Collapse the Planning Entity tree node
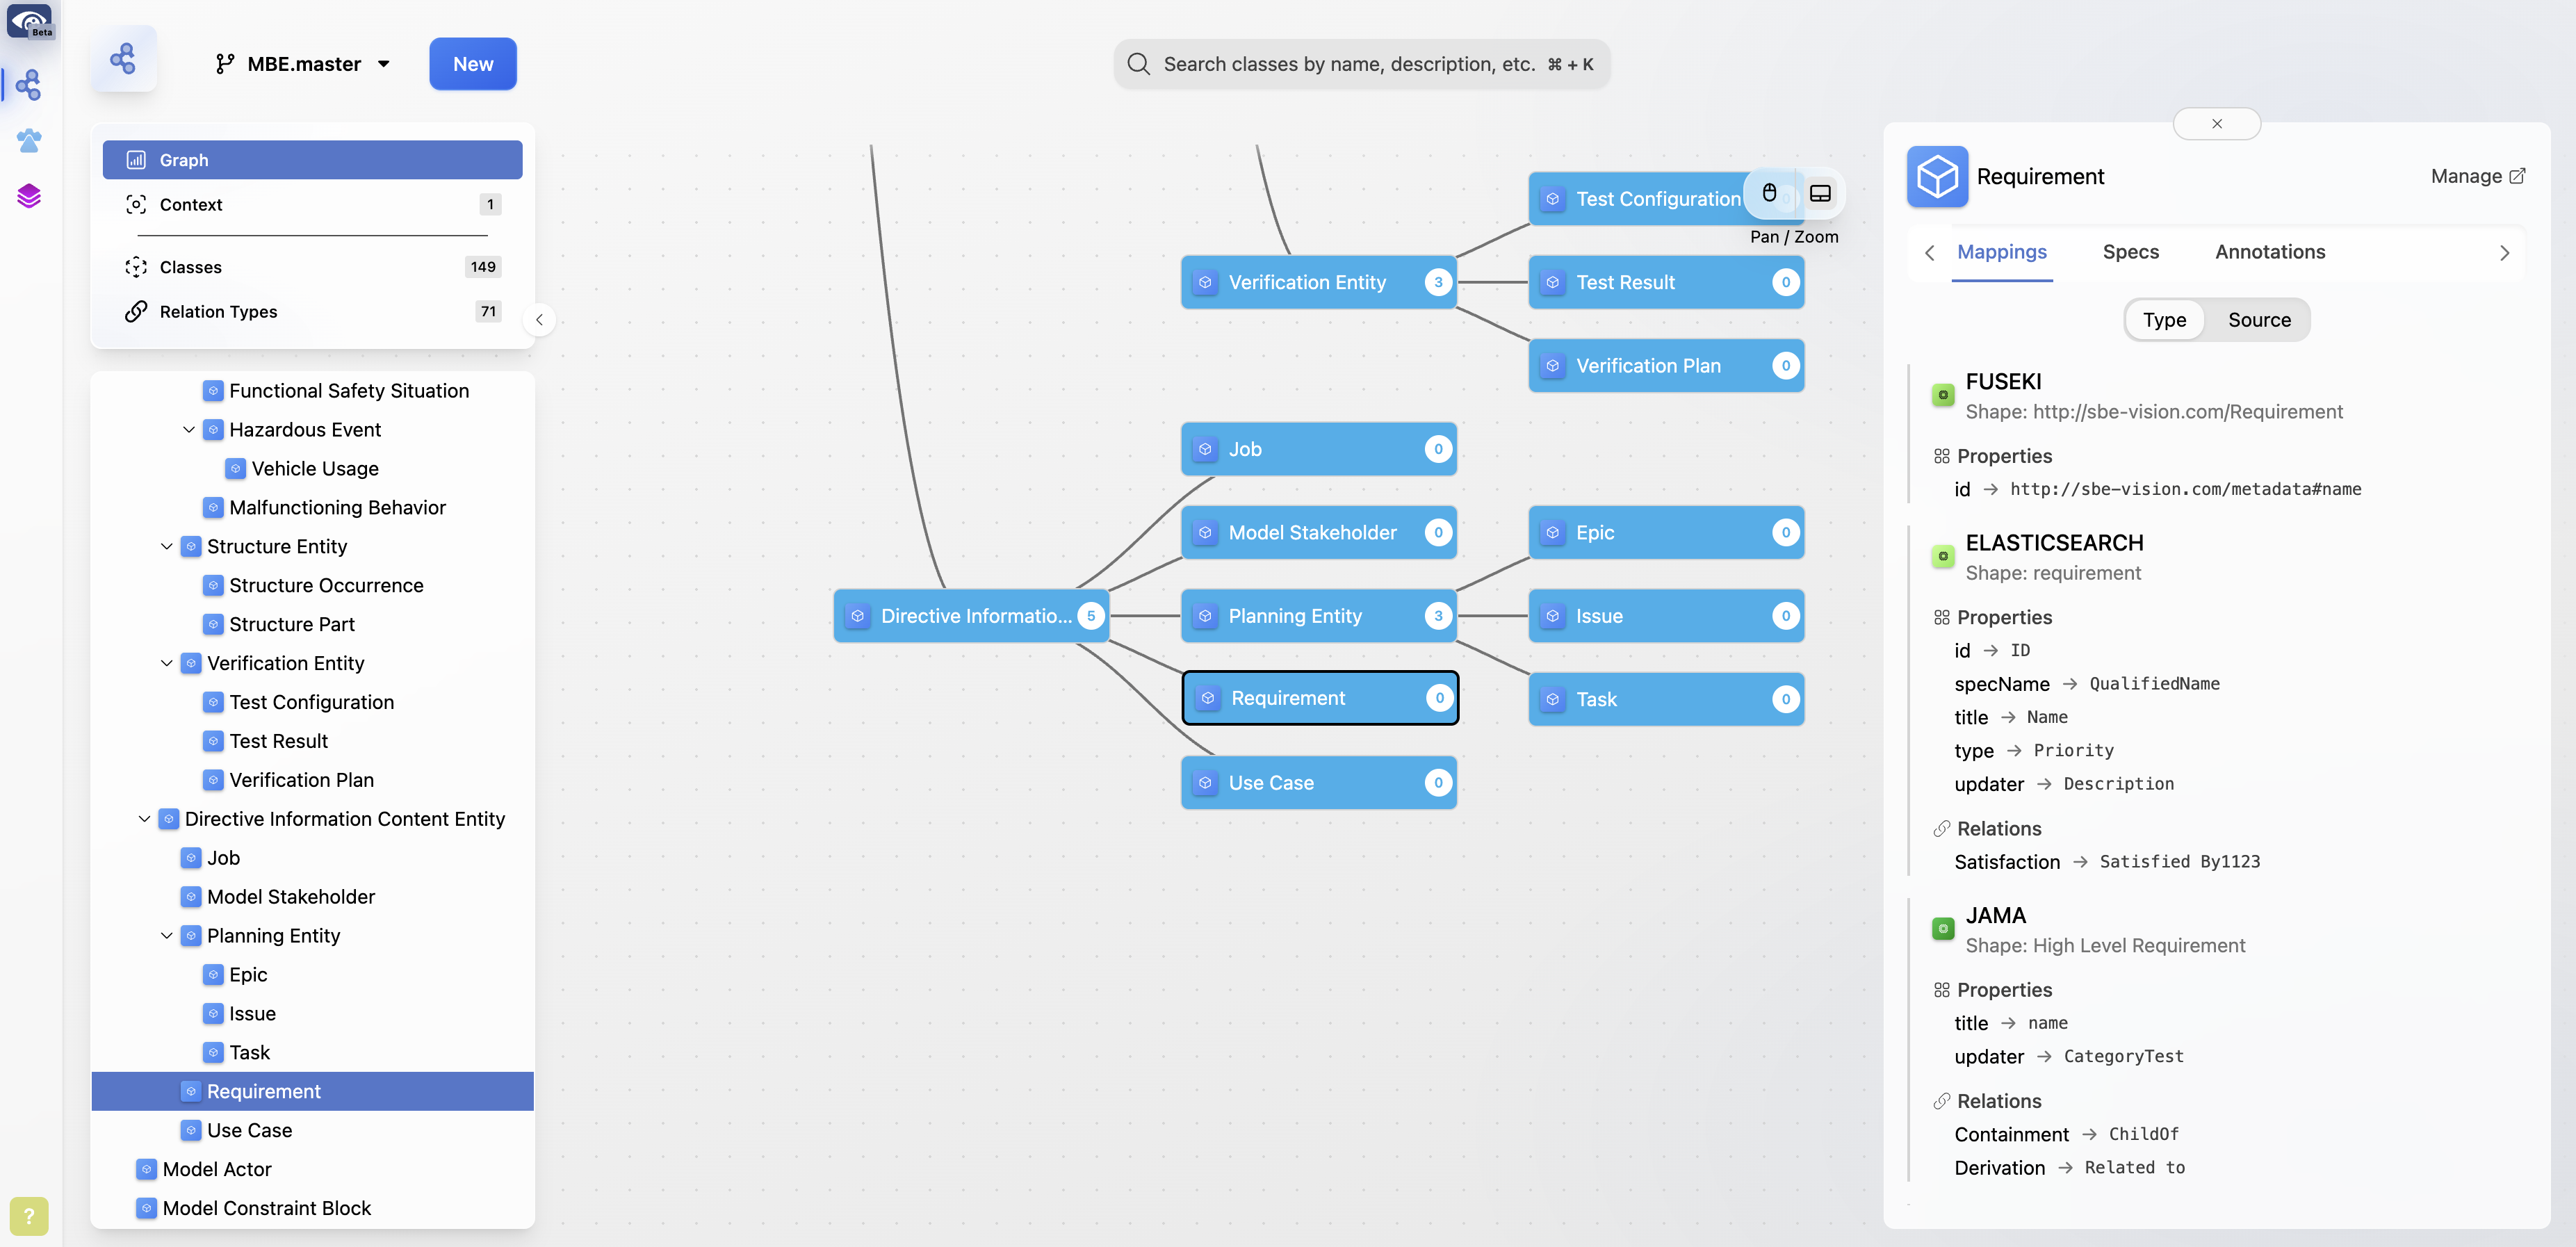 (x=166, y=936)
